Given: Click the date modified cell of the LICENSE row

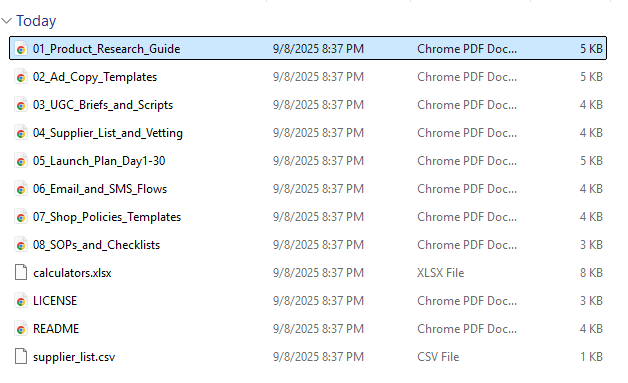Looking at the screenshot, I should [x=318, y=301].
